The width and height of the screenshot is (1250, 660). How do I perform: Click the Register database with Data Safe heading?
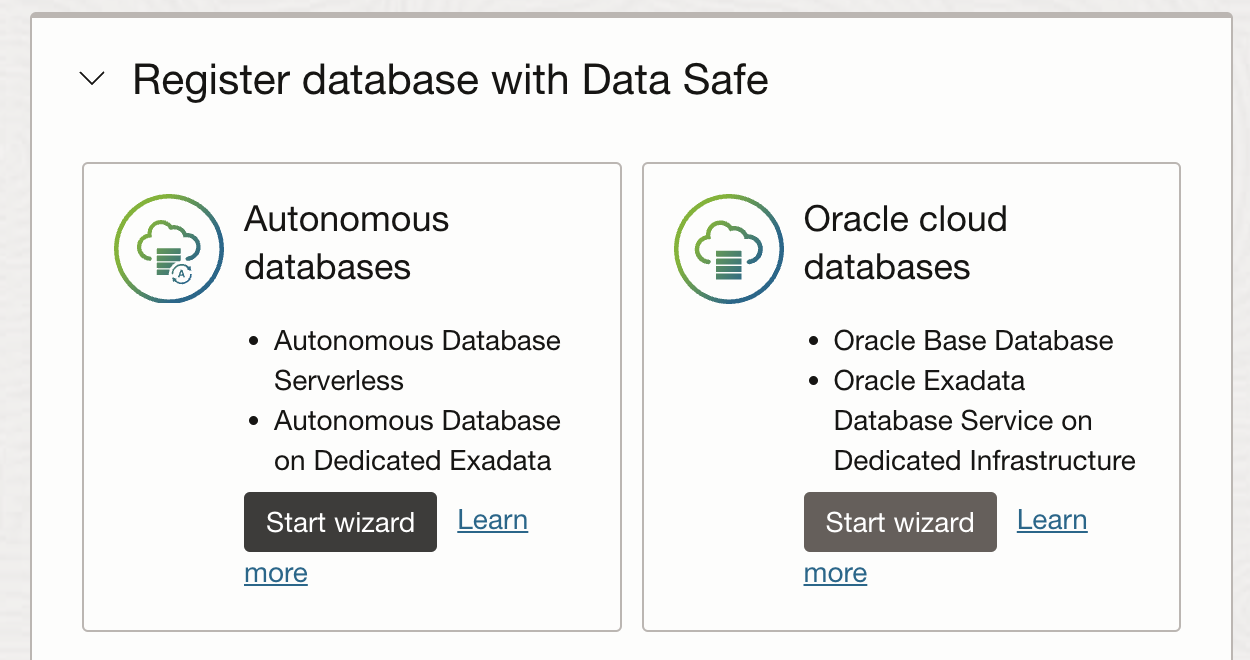[x=450, y=79]
